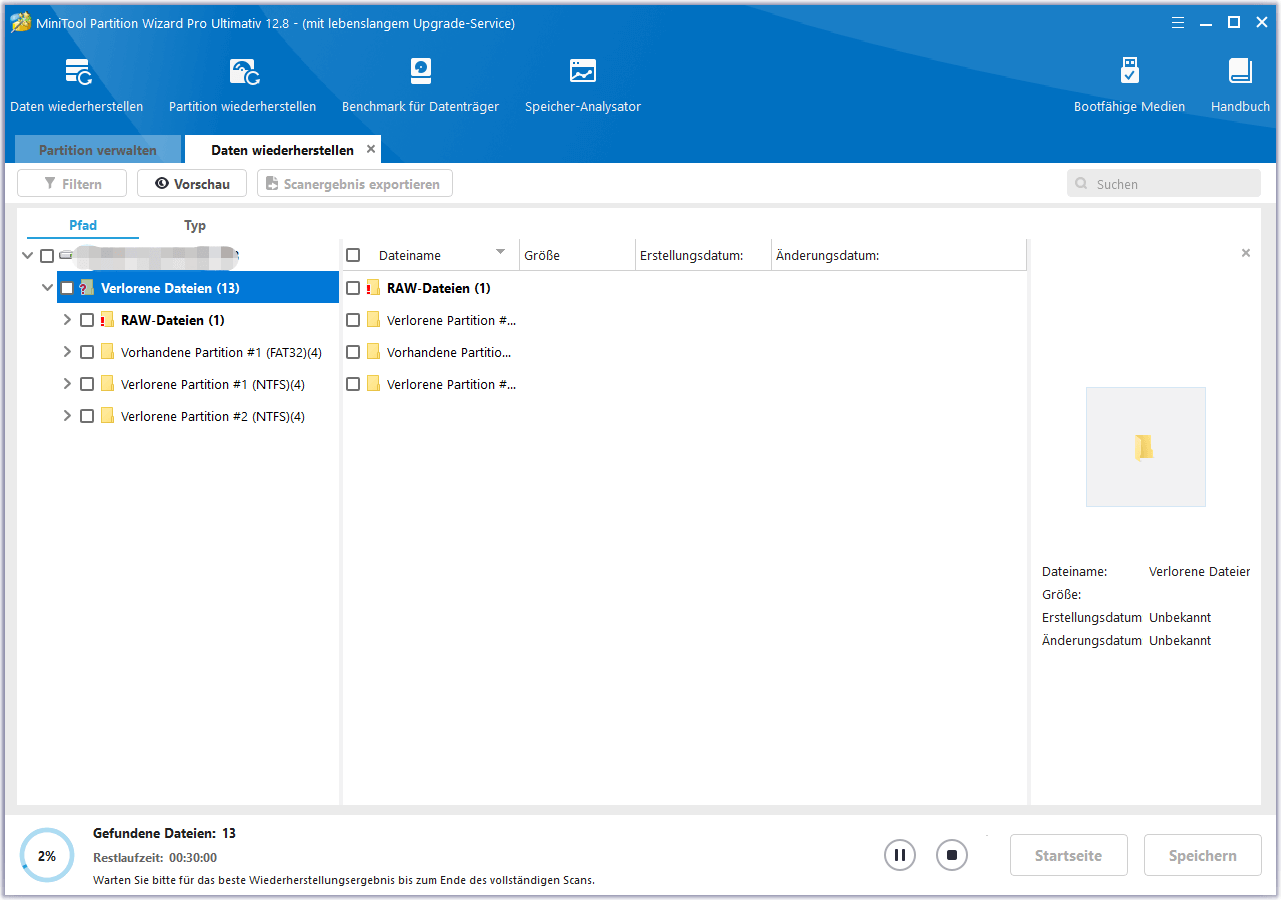The width and height of the screenshot is (1281, 900).
Task: Switch to the Pfad view tab
Action: [83, 225]
